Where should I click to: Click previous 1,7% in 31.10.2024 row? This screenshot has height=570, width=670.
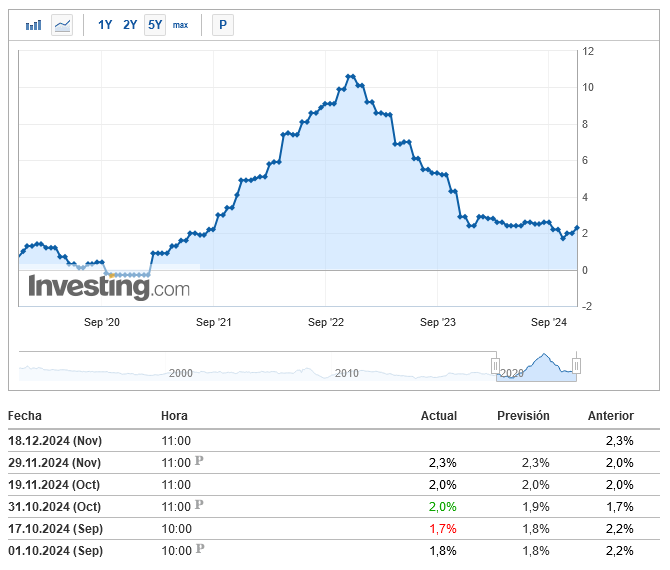pos(620,507)
